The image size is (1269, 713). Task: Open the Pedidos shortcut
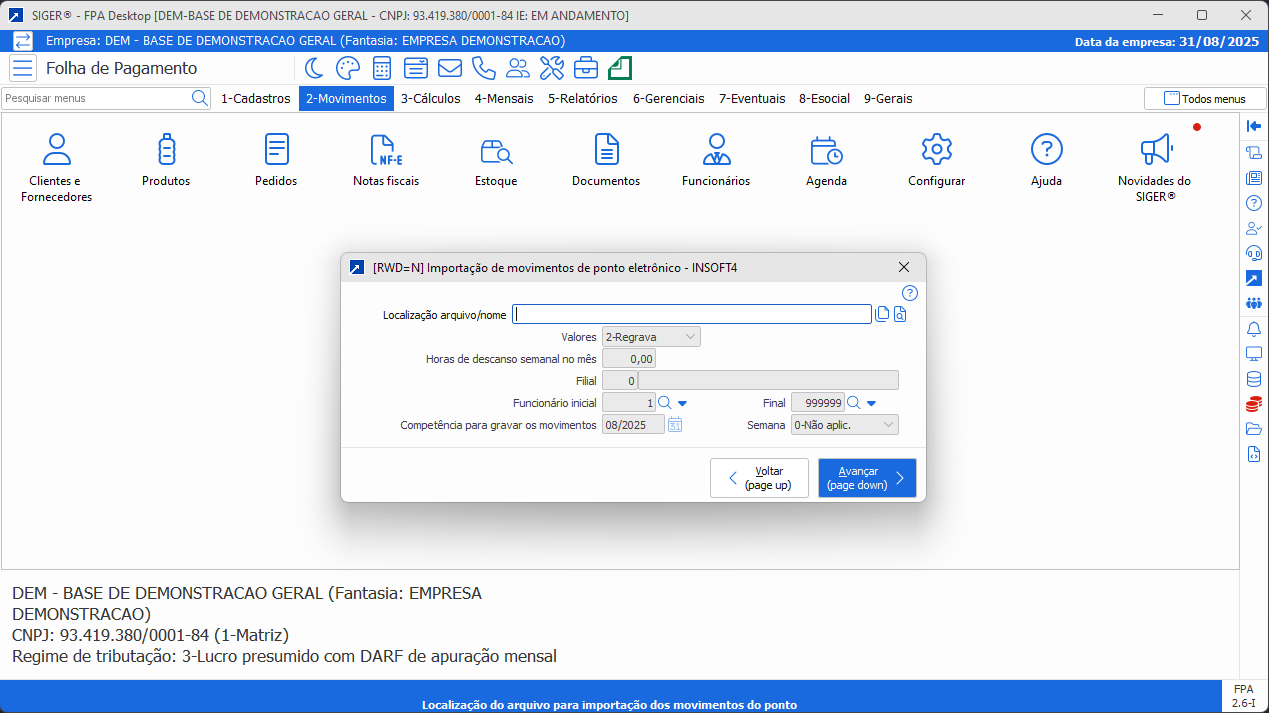point(276,160)
